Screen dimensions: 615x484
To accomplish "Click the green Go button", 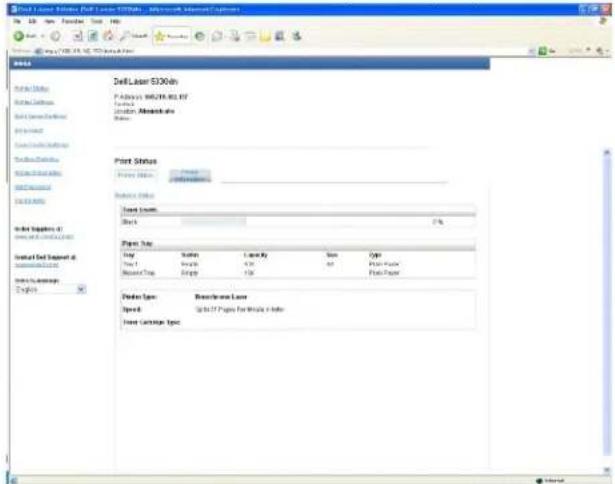I will (x=548, y=51).
